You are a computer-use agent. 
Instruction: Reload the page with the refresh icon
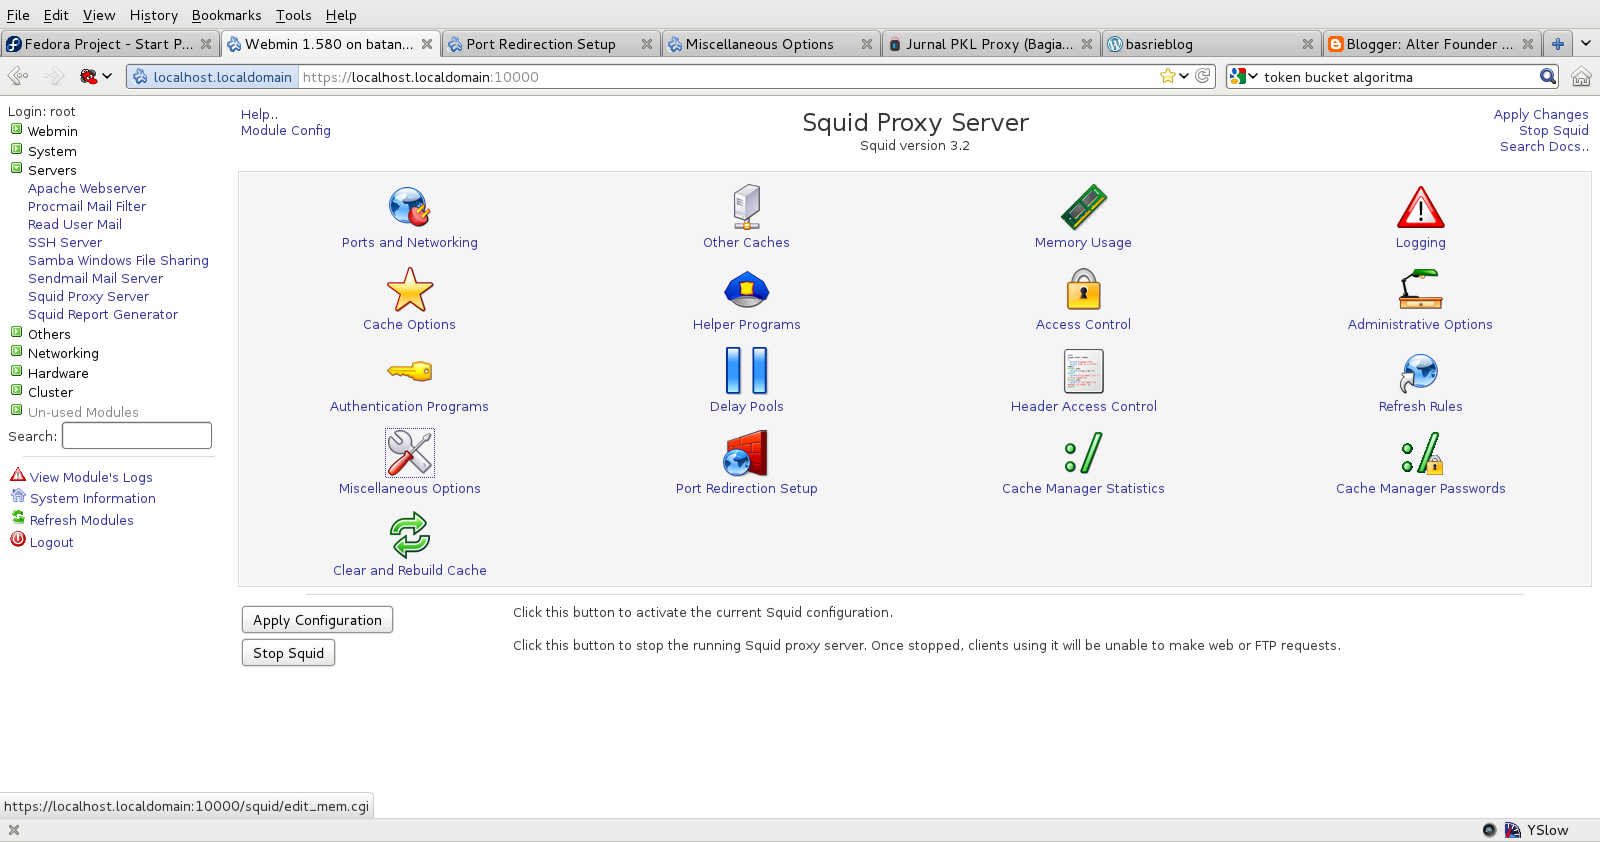[1203, 76]
